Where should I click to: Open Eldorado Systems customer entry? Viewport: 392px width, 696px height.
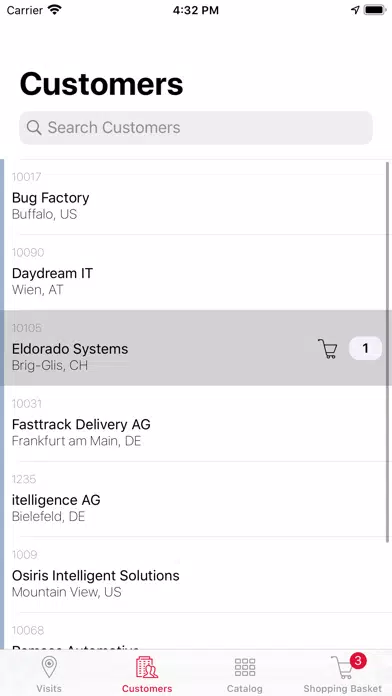click(196, 348)
